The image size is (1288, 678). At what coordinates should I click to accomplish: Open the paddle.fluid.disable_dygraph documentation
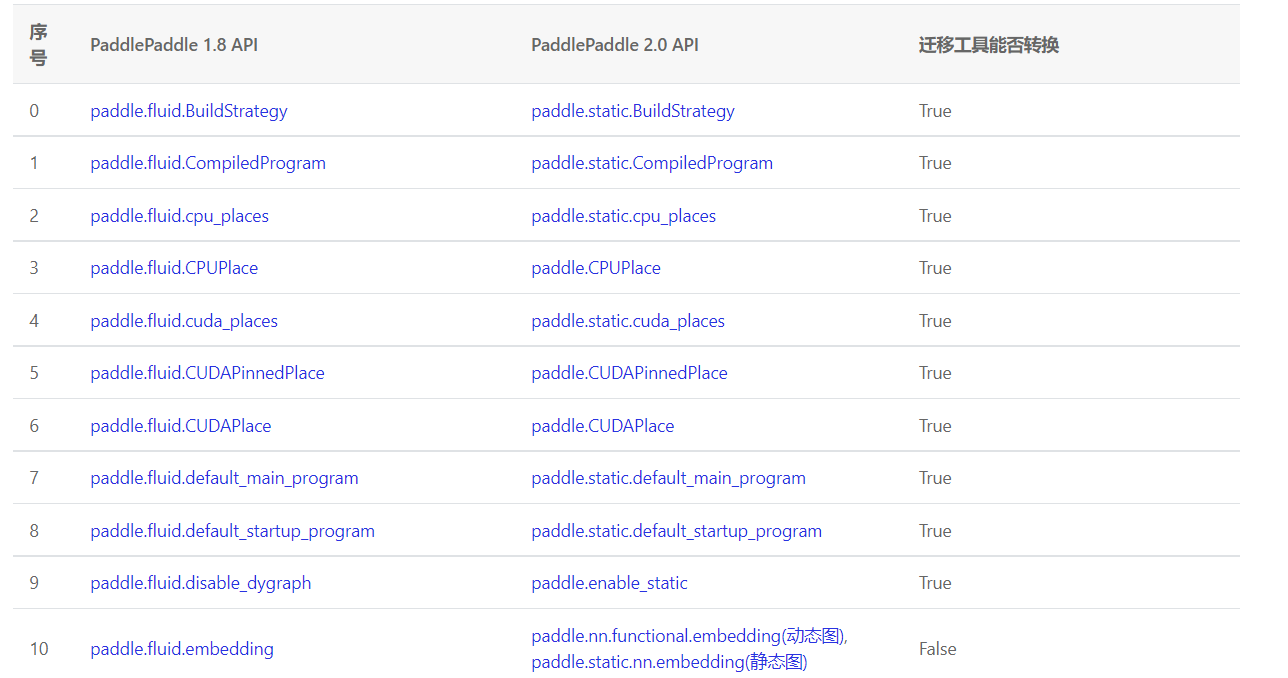point(200,583)
